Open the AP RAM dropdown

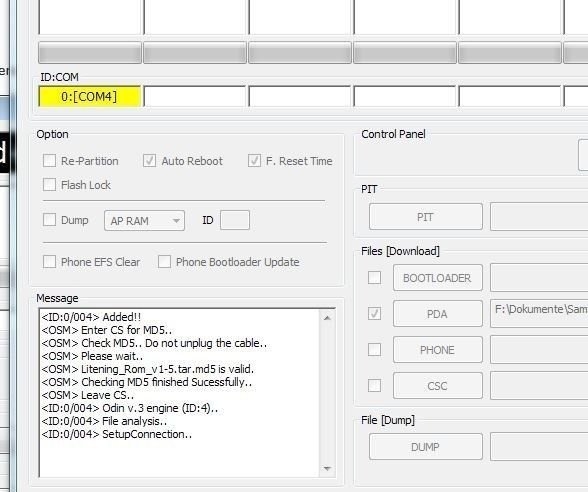tap(144, 220)
